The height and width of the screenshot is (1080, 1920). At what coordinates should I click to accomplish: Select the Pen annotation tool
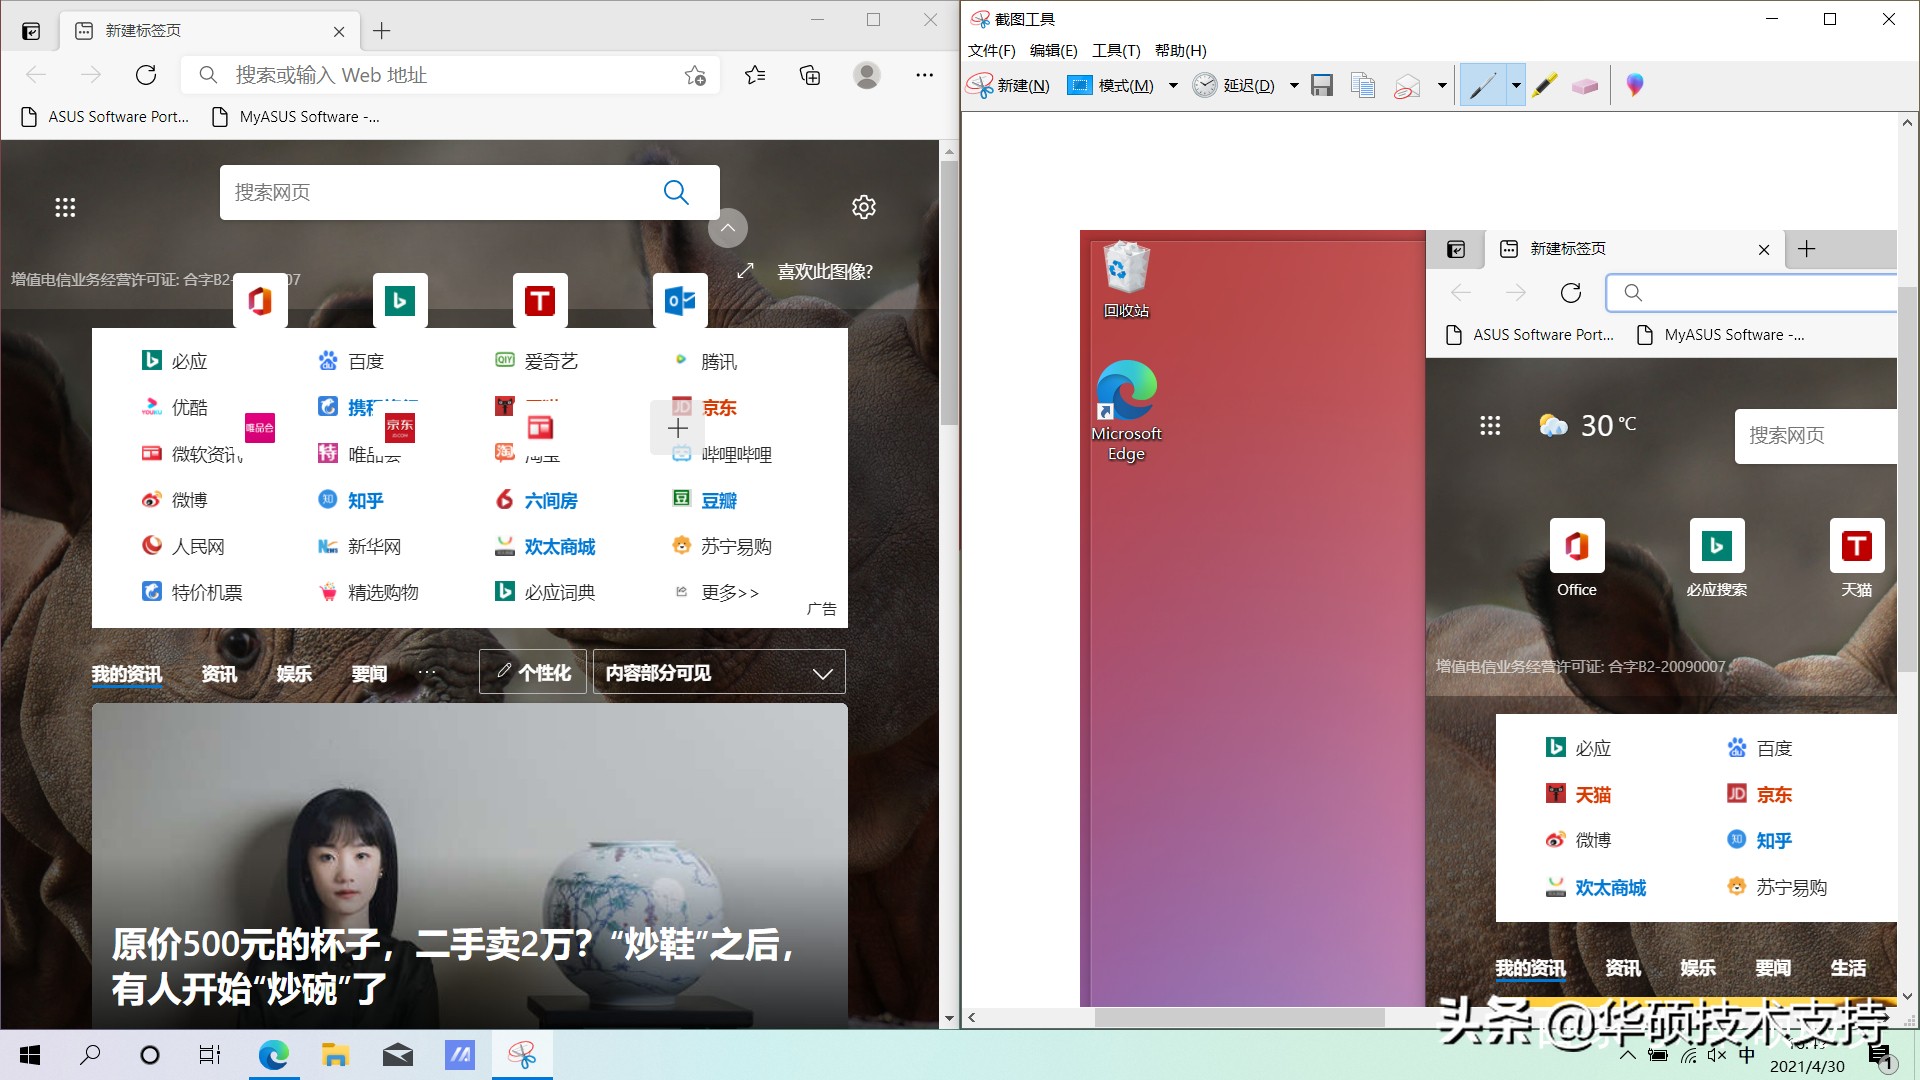pos(1484,85)
